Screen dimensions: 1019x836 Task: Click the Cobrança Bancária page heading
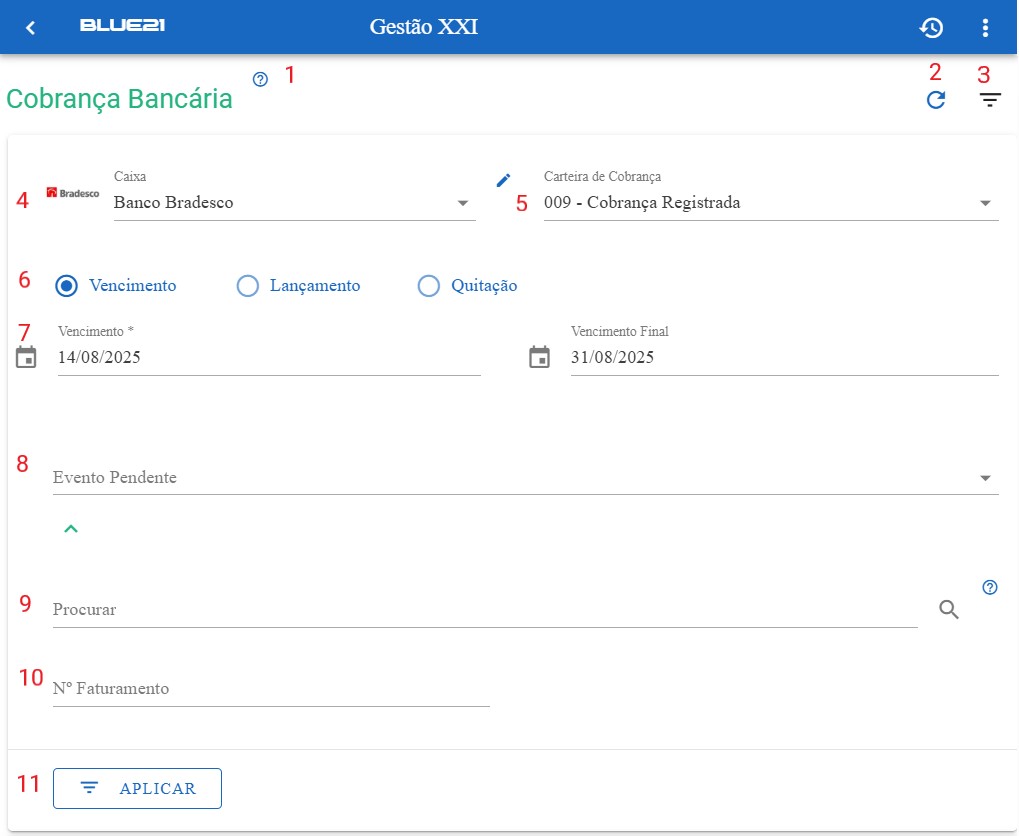pos(119,99)
